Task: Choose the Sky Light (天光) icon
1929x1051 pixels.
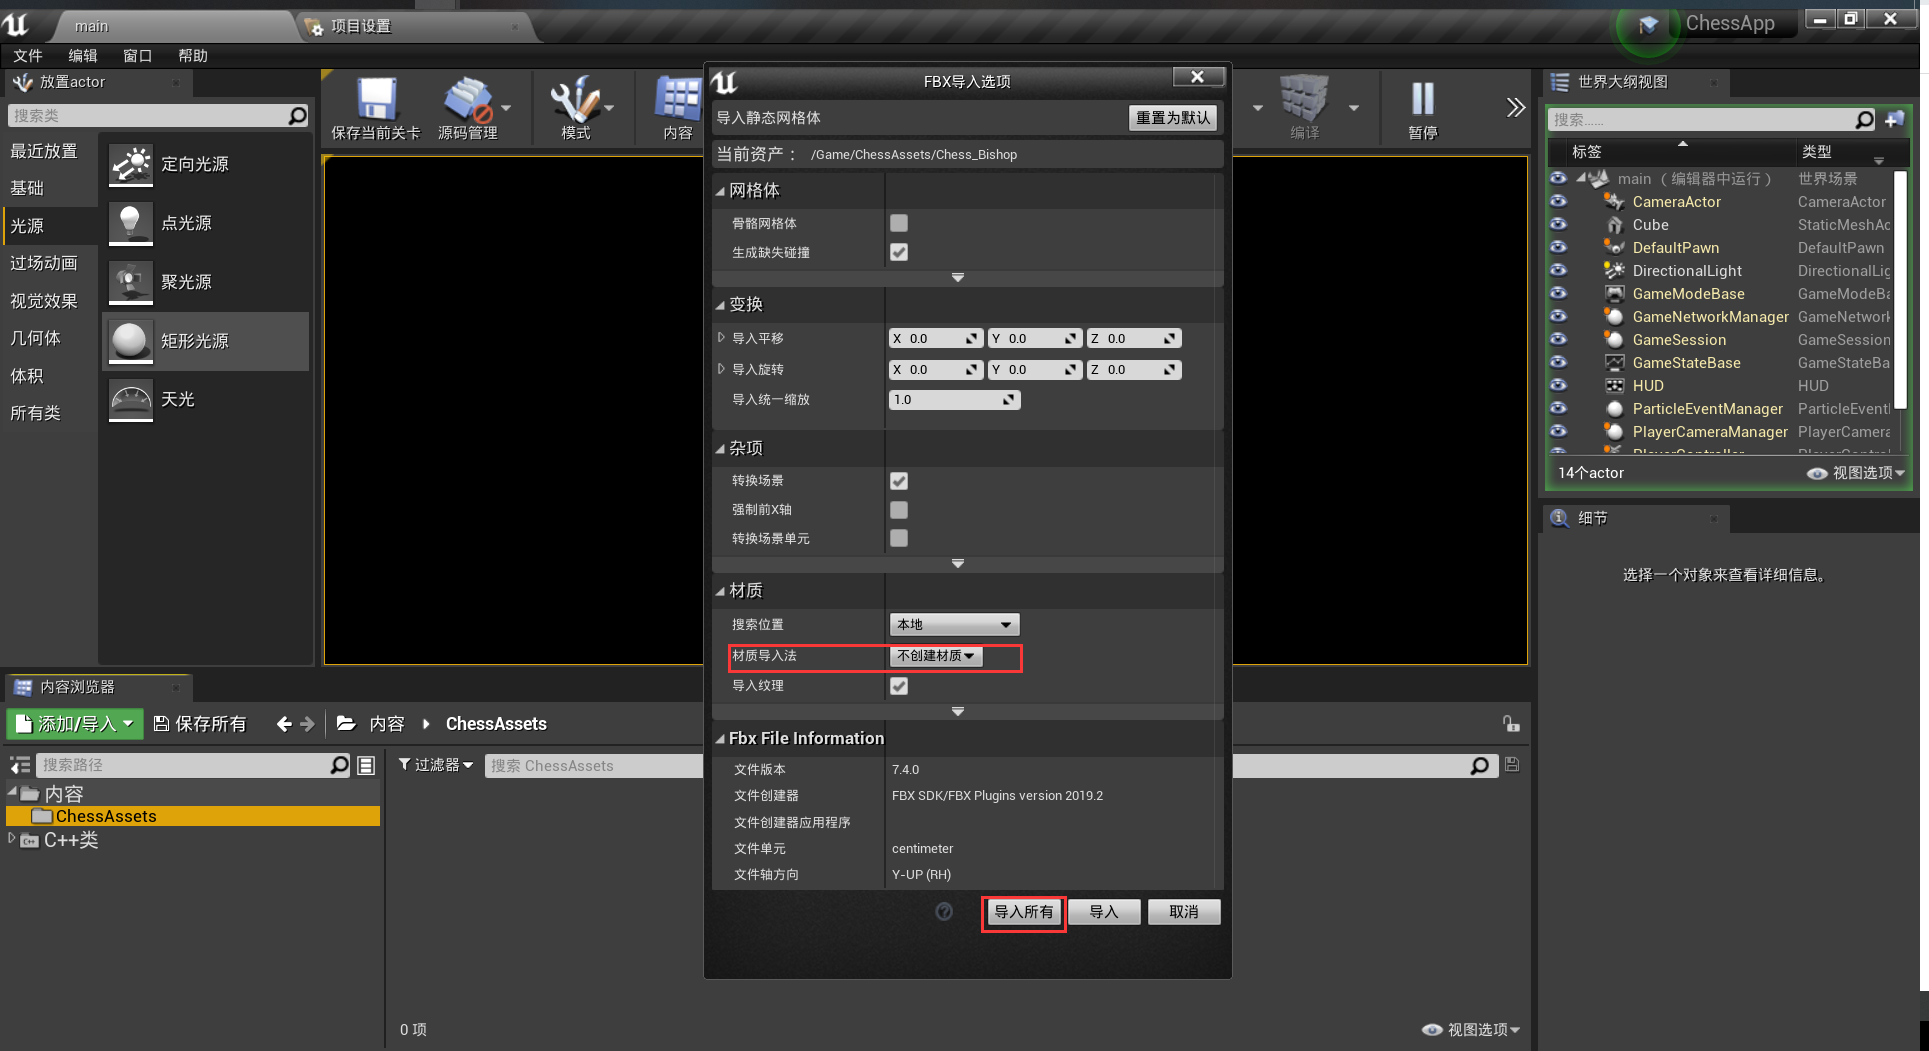Action: coord(131,400)
